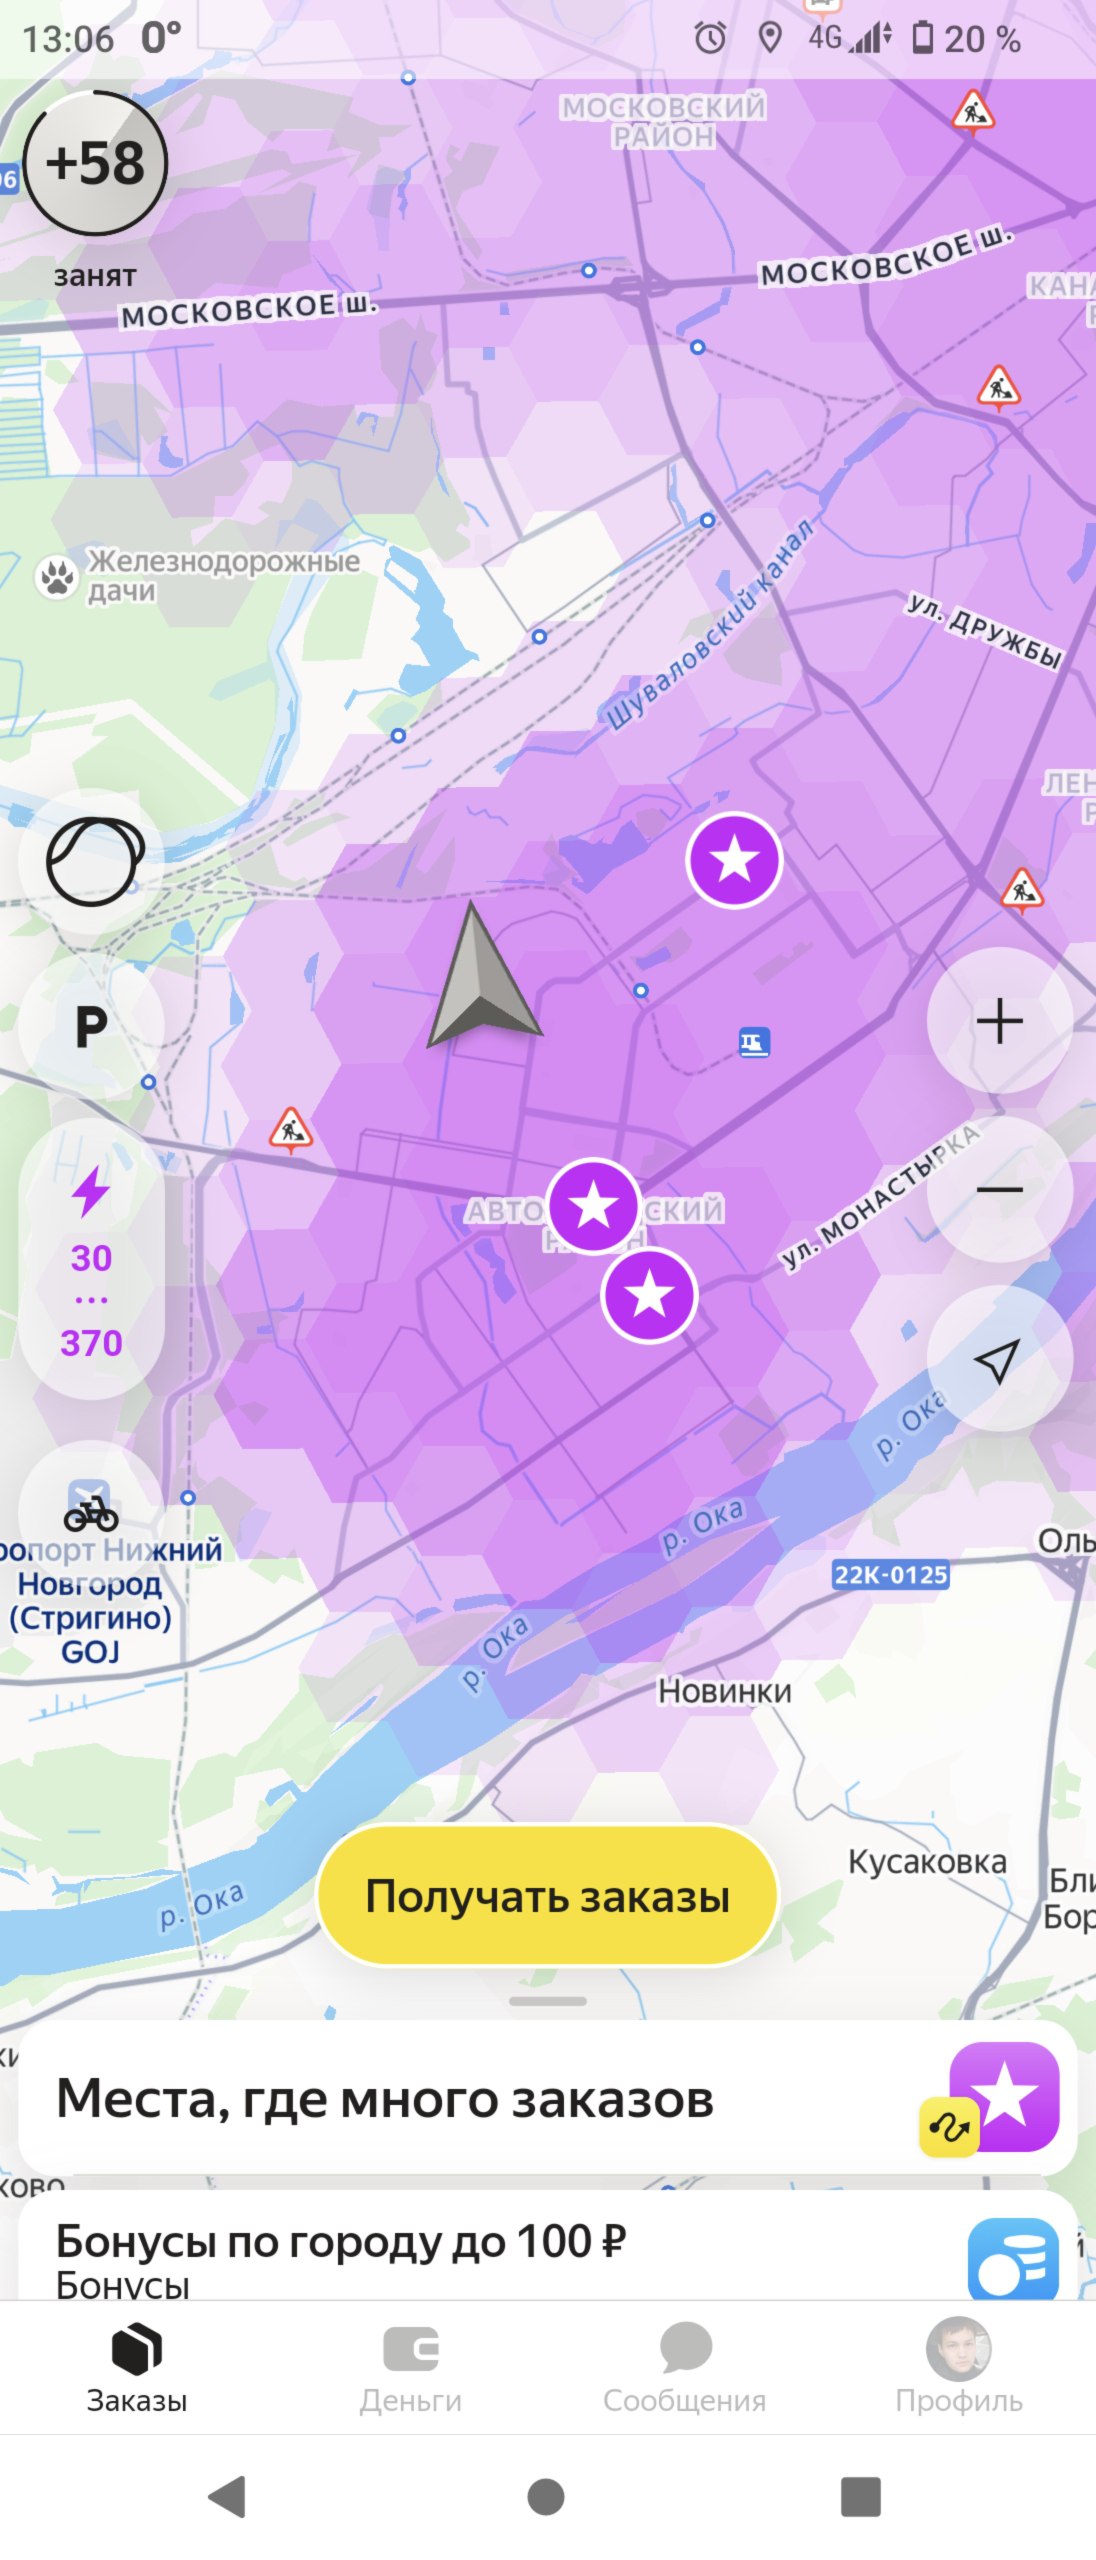The height and width of the screenshot is (2560, 1096).
Task: Switch to the Сообщения tab
Action: (685, 2368)
